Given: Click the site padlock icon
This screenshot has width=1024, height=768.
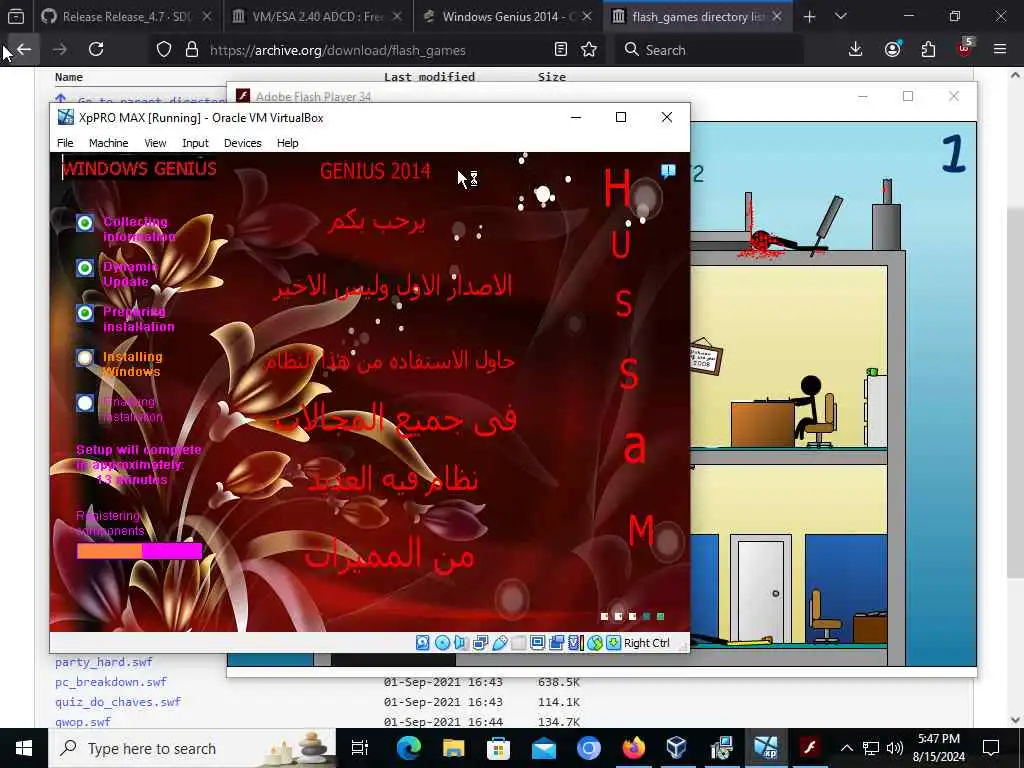Looking at the screenshot, I should (191, 50).
